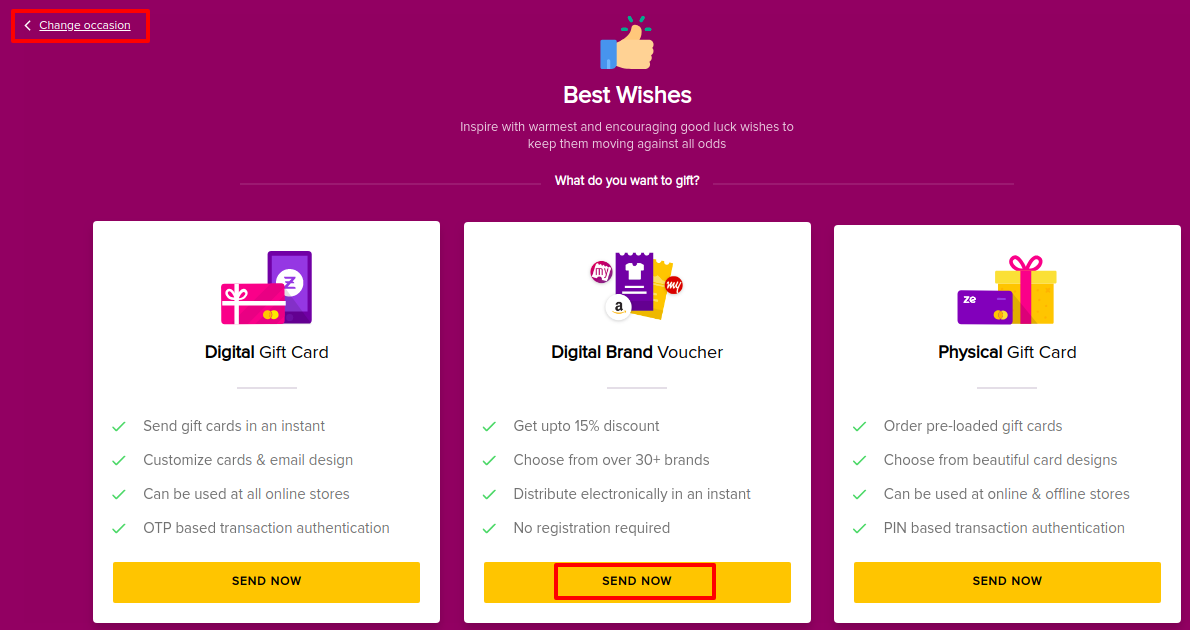Click the Digital Gift Card illustration
This screenshot has width=1190, height=630.
[266, 288]
